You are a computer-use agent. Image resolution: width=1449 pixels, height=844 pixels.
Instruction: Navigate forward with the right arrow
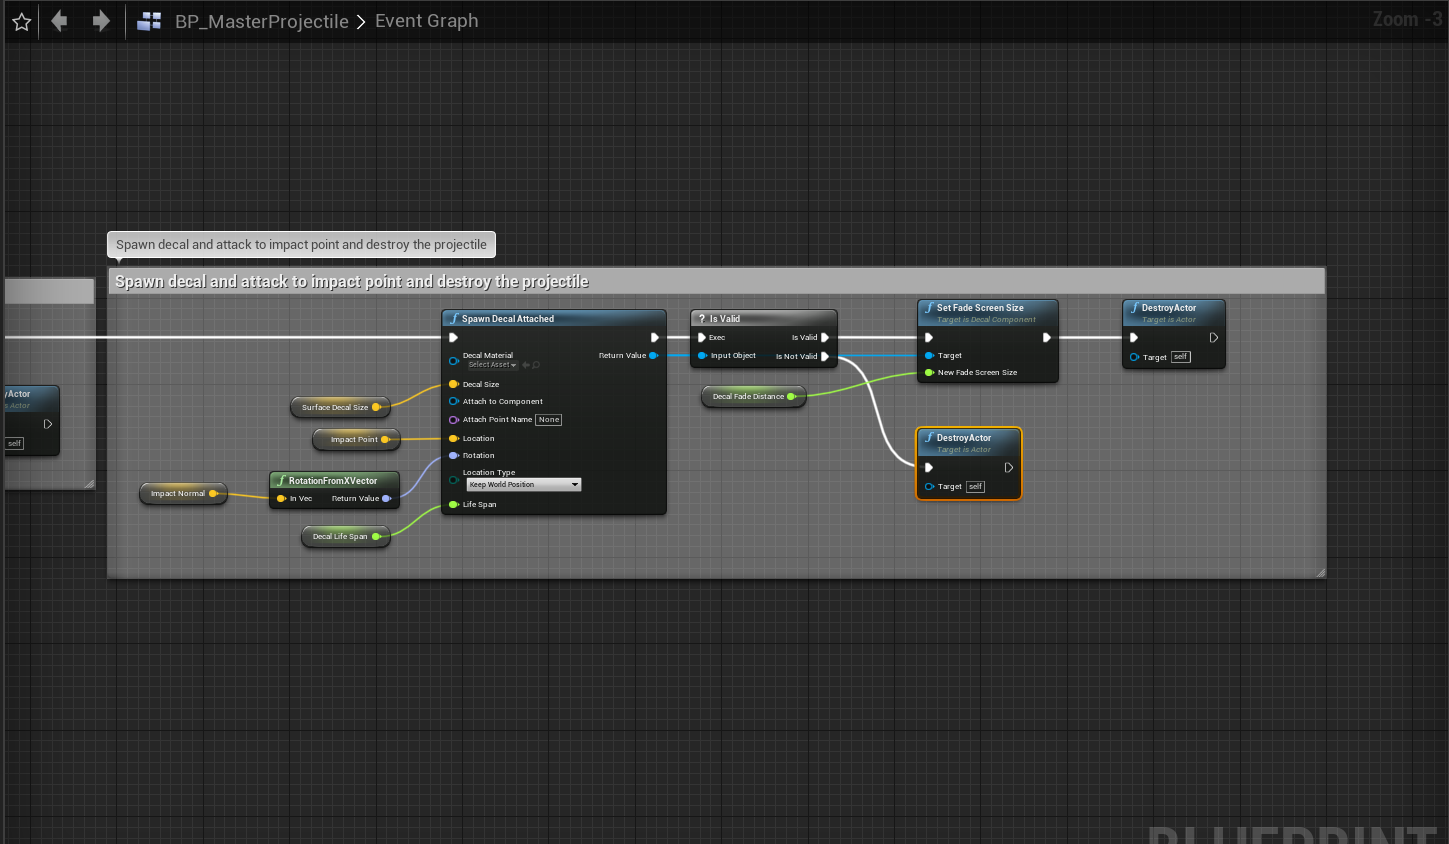coord(101,21)
